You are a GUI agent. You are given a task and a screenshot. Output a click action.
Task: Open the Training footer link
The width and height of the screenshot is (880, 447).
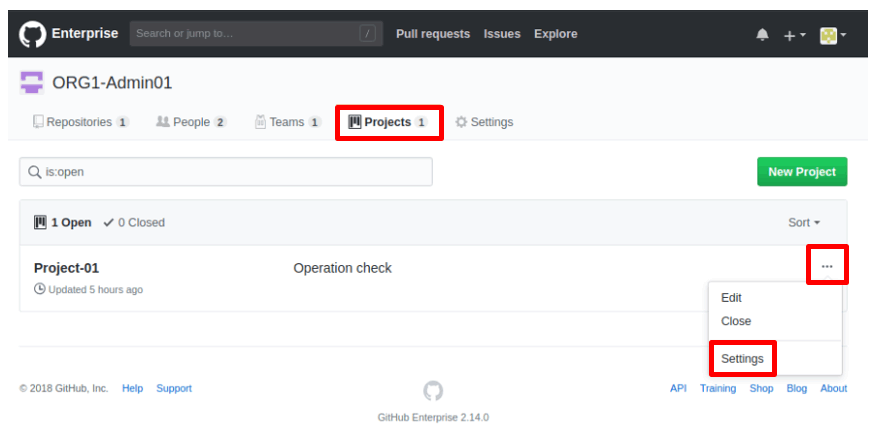[x=718, y=388]
